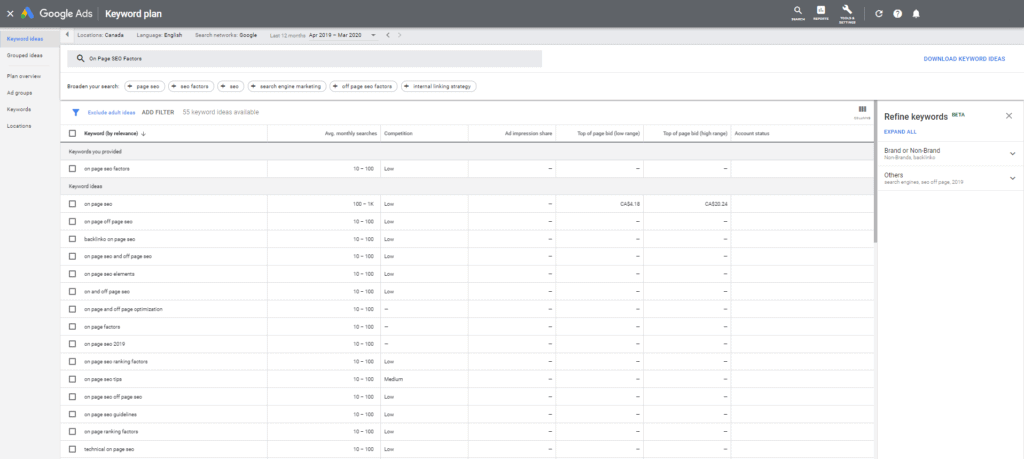
Task: Click the CA$20.24 high bid value
Action: (x=716, y=204)
